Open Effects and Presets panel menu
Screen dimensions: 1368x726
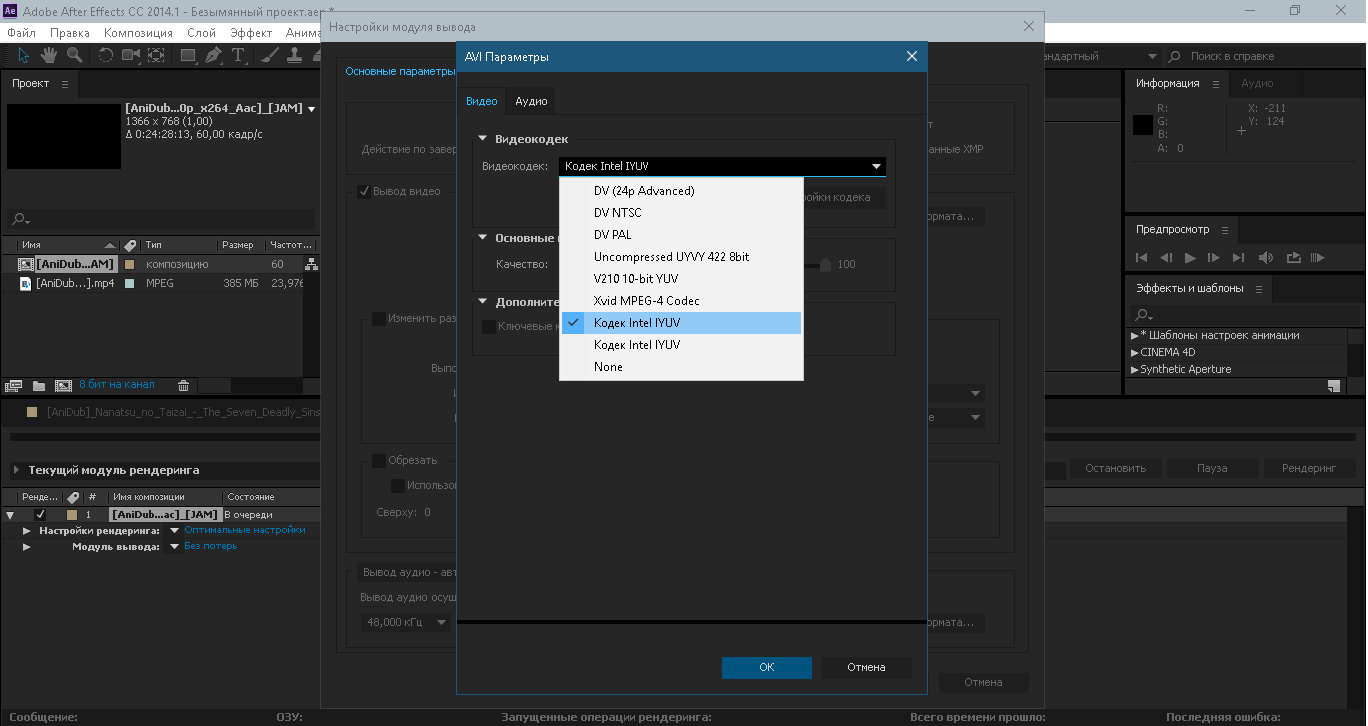[x=1259, y=289]
